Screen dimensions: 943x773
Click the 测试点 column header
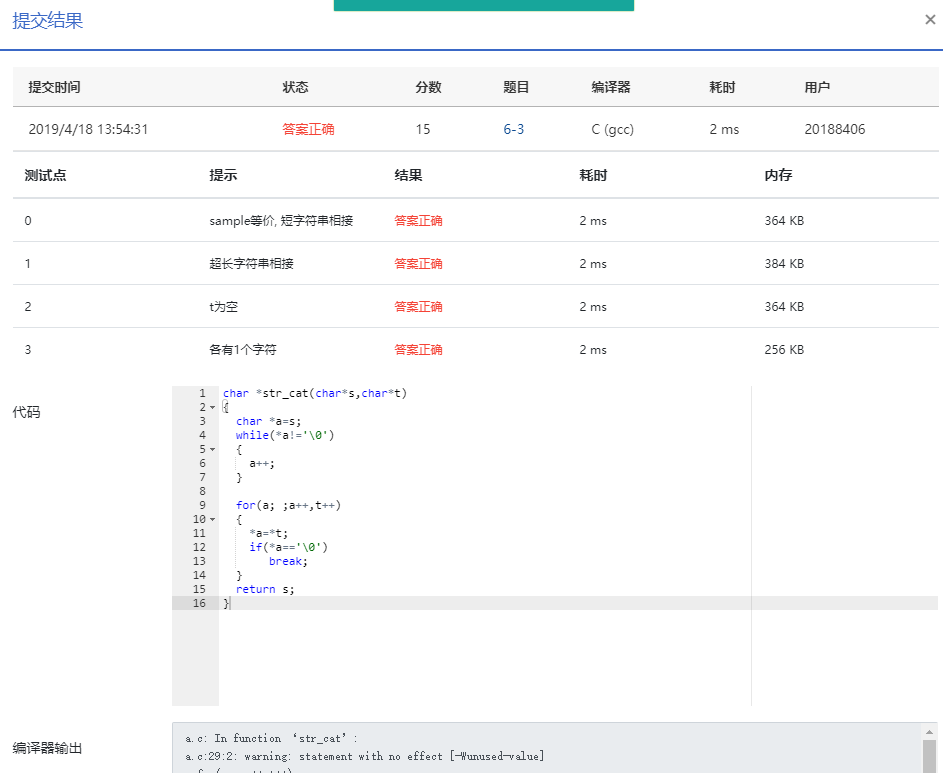tap(45, 175)
